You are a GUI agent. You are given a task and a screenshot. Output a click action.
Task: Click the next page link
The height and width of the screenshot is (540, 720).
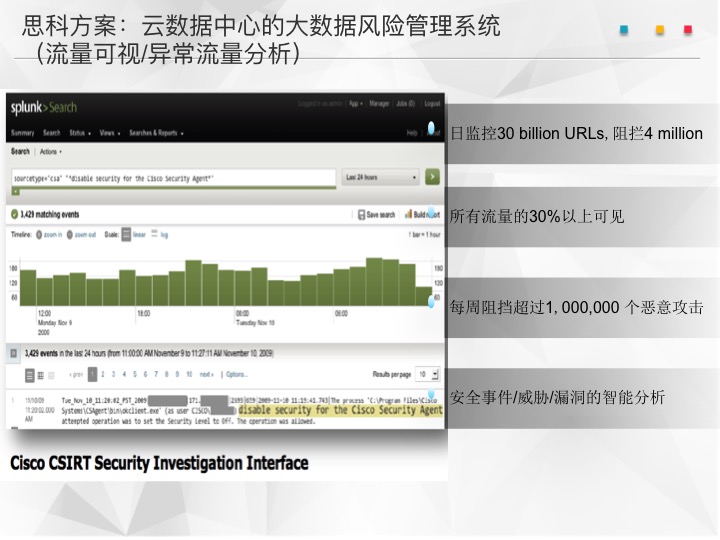(207, 375)
